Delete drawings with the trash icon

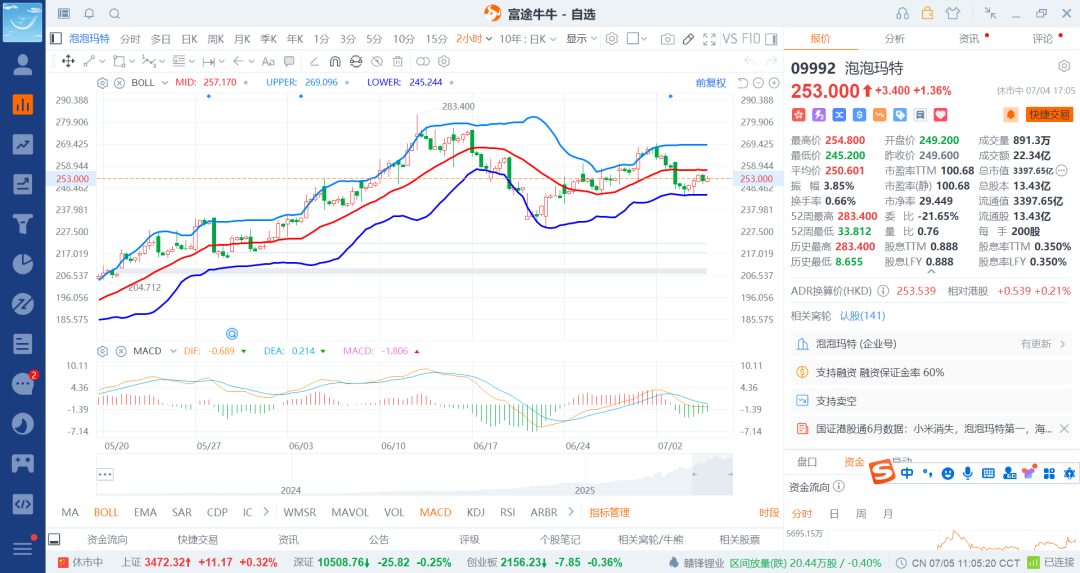[397, 61]
